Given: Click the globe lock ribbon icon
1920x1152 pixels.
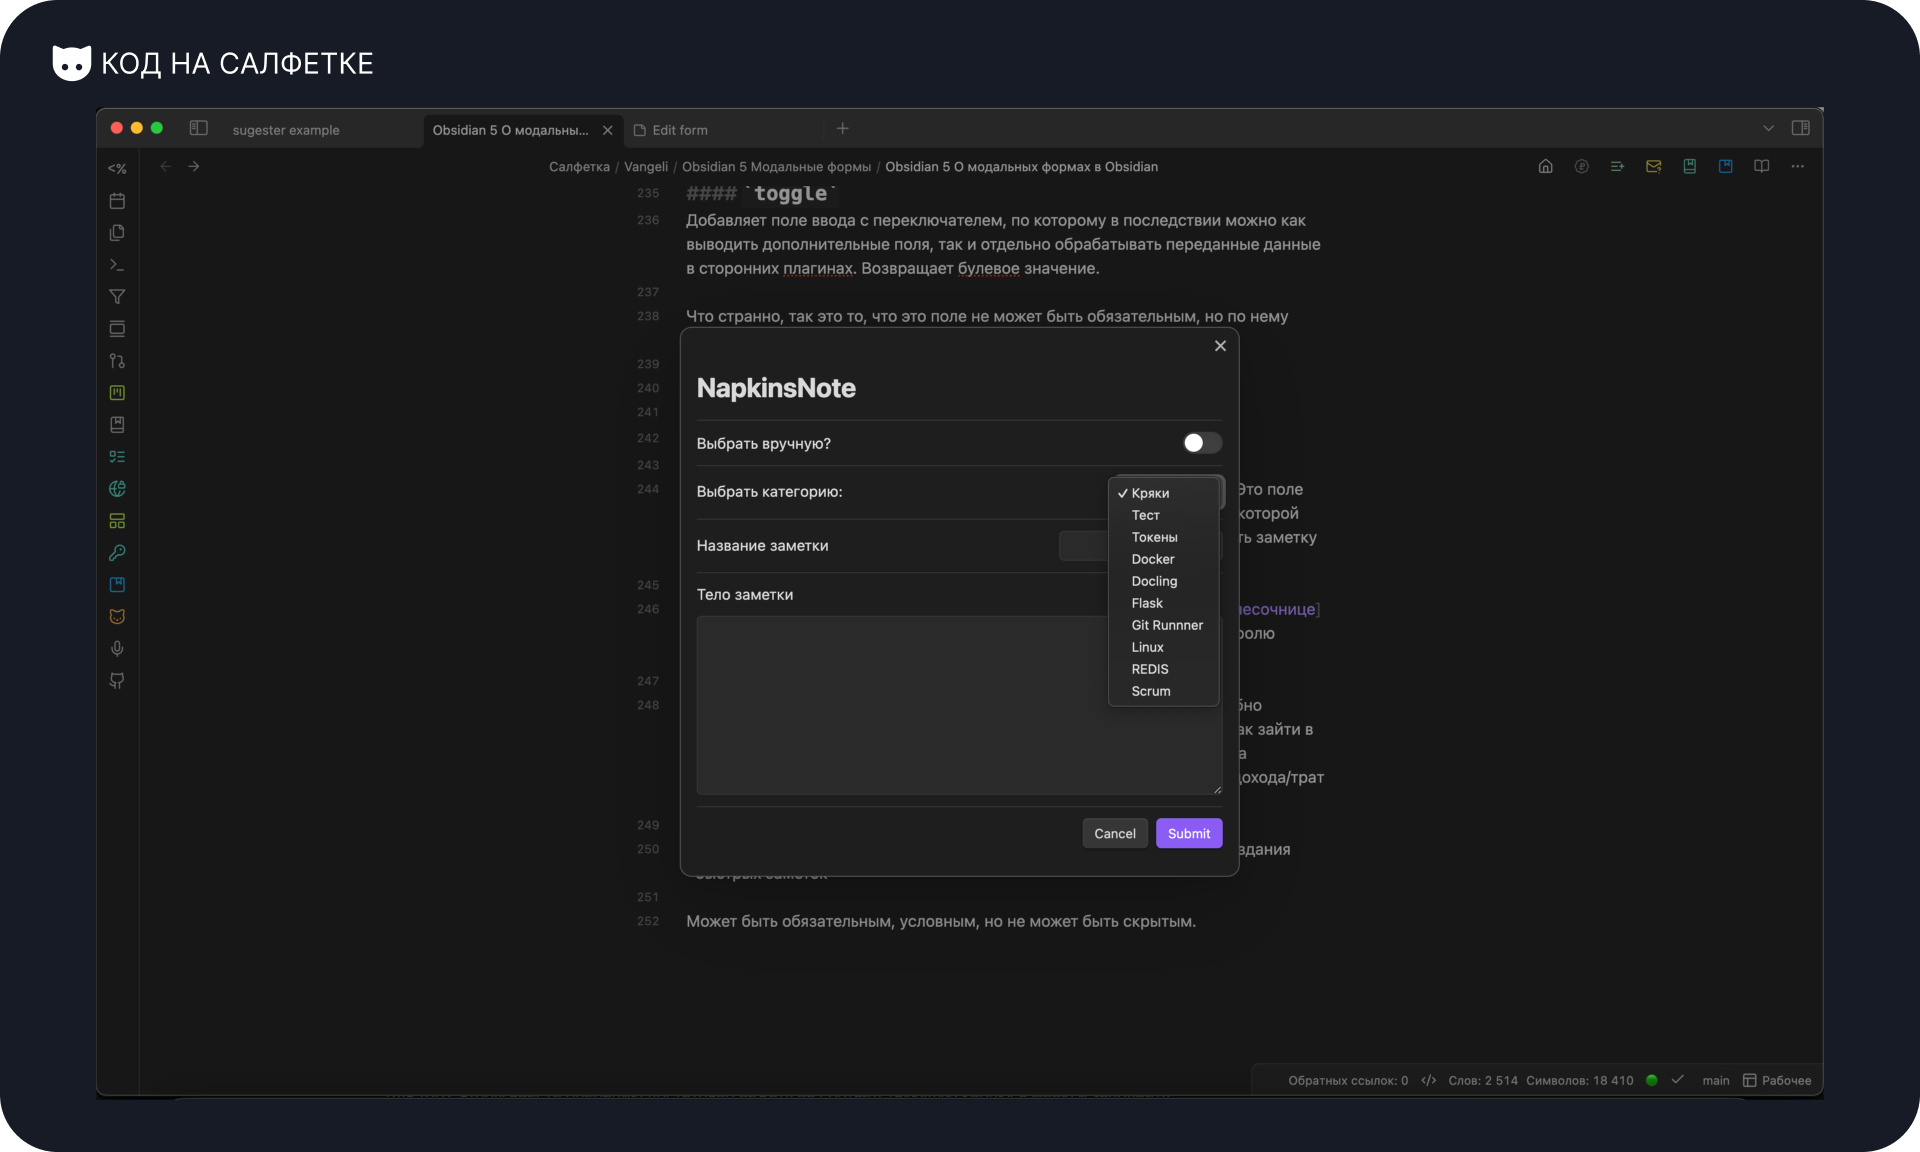Looking at the screenshot, I should (x=117, y=489).
